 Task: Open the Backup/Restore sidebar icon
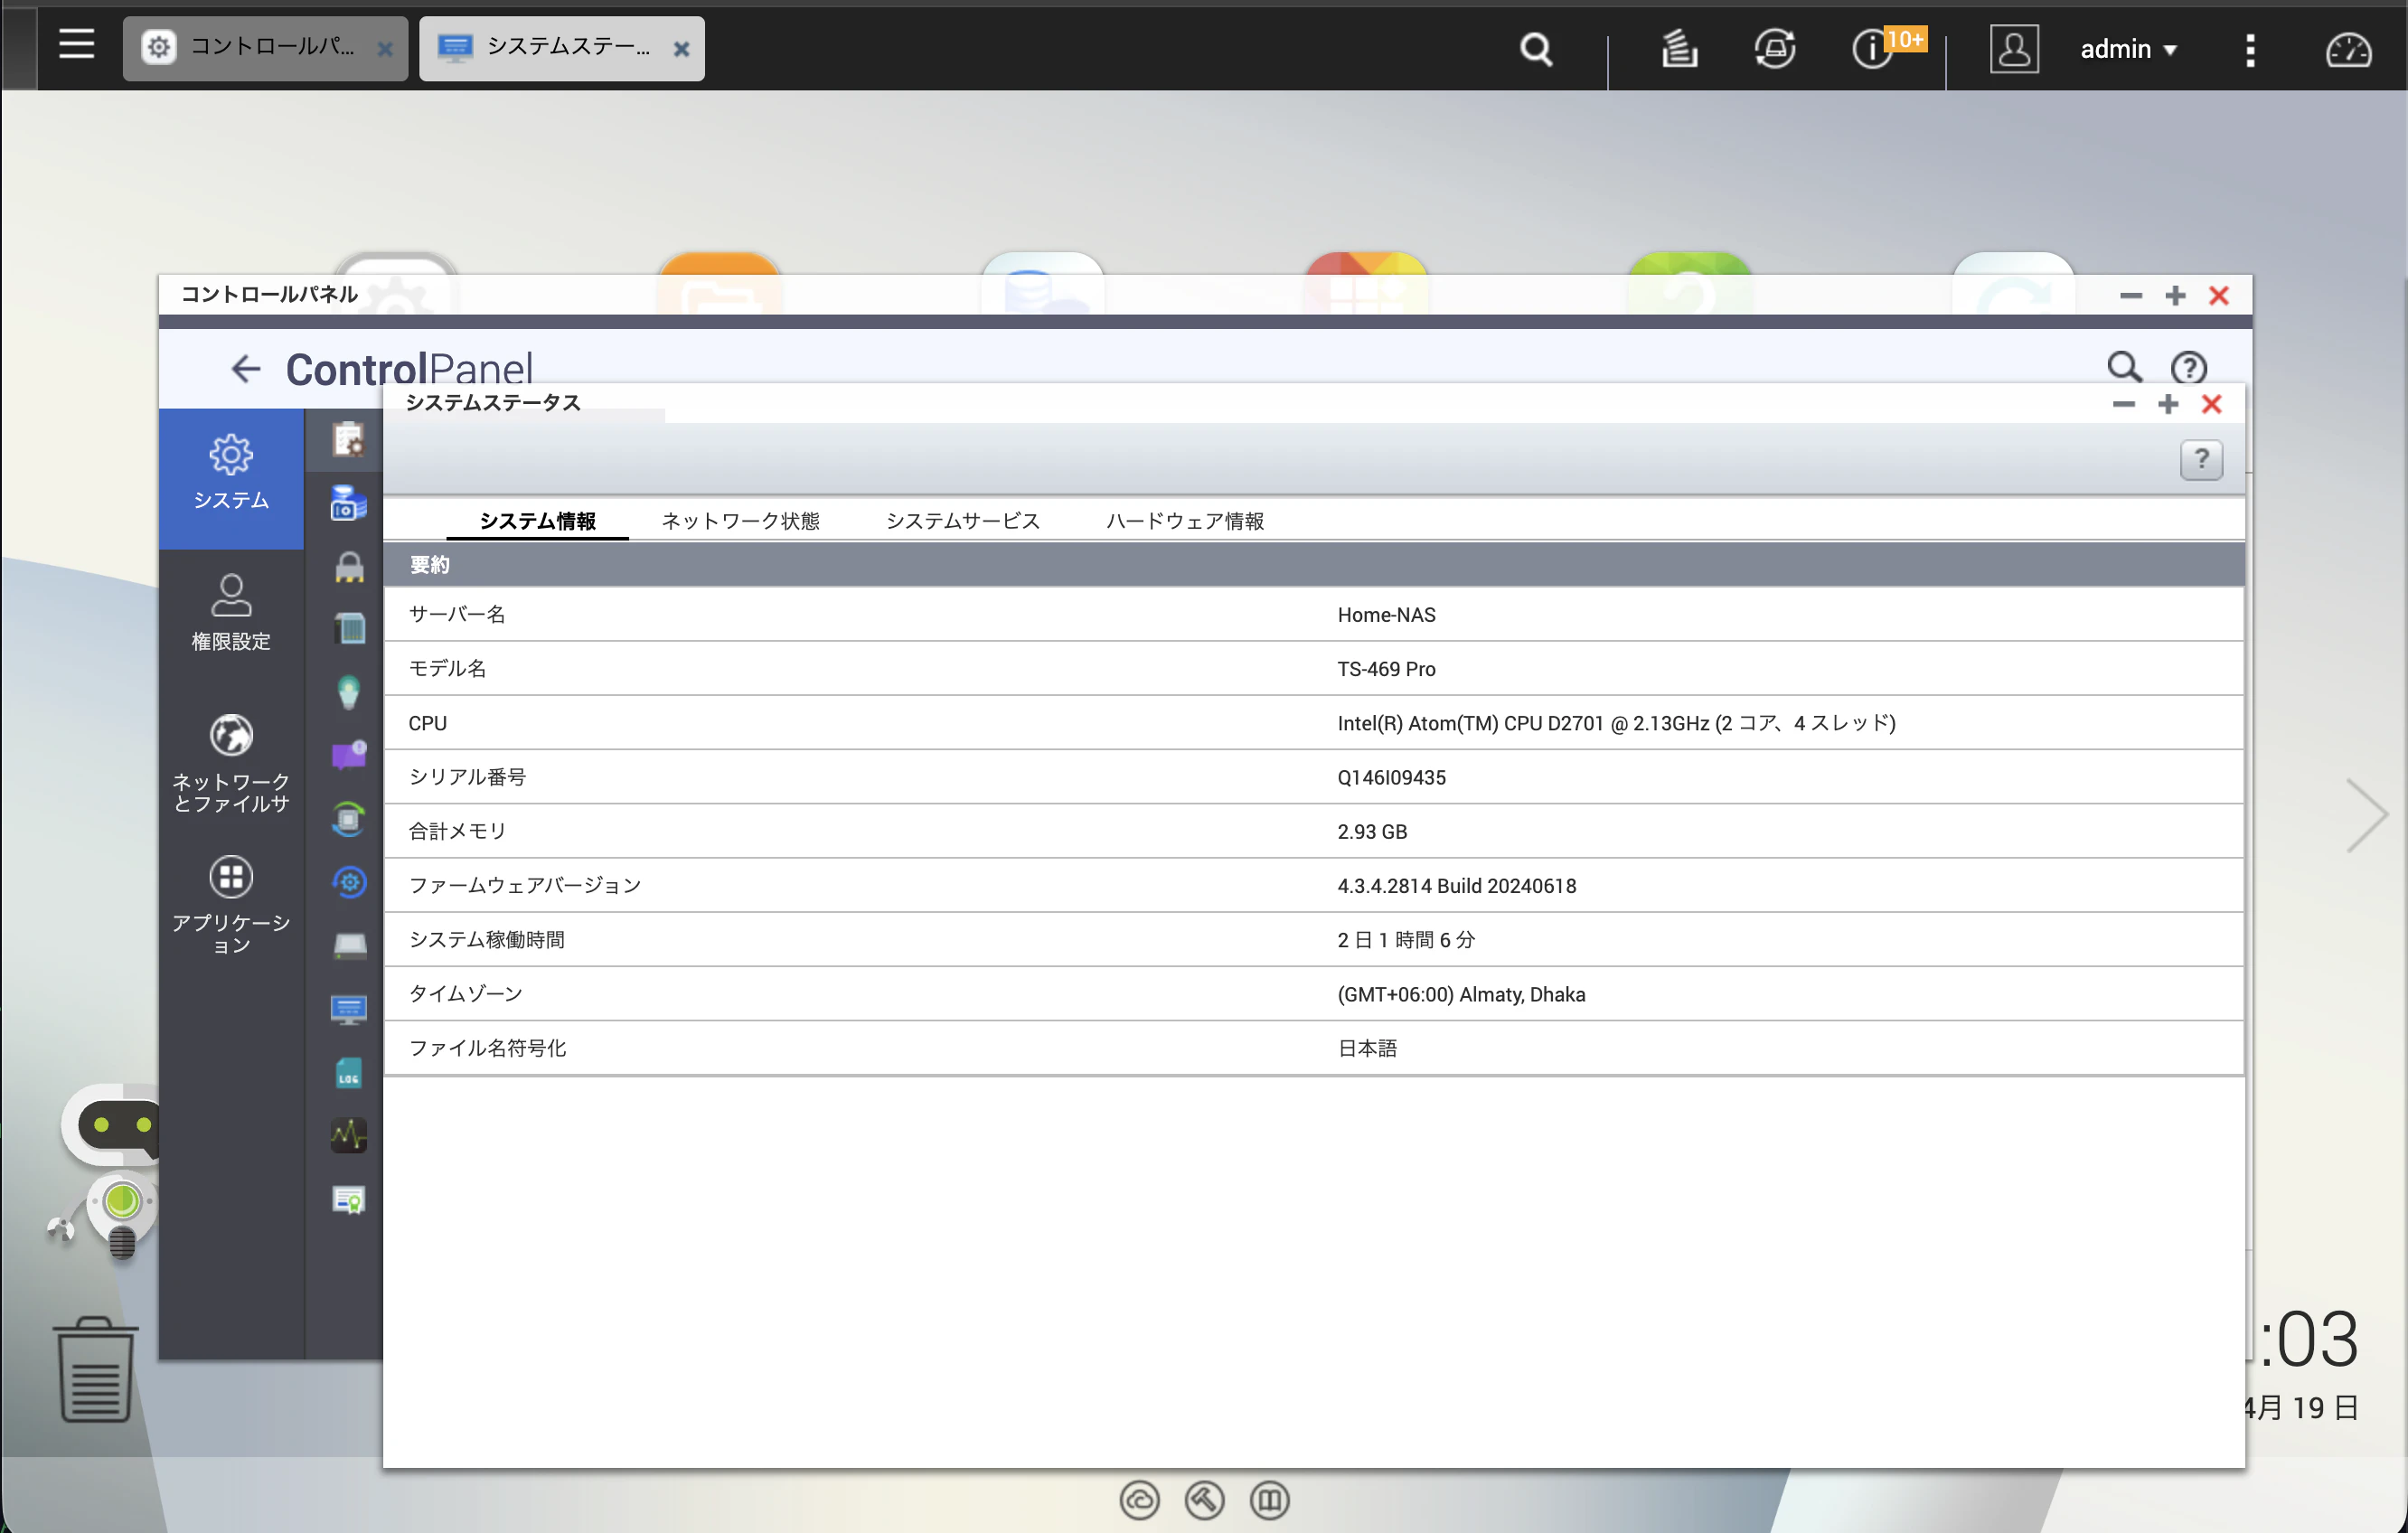[349, 882]
